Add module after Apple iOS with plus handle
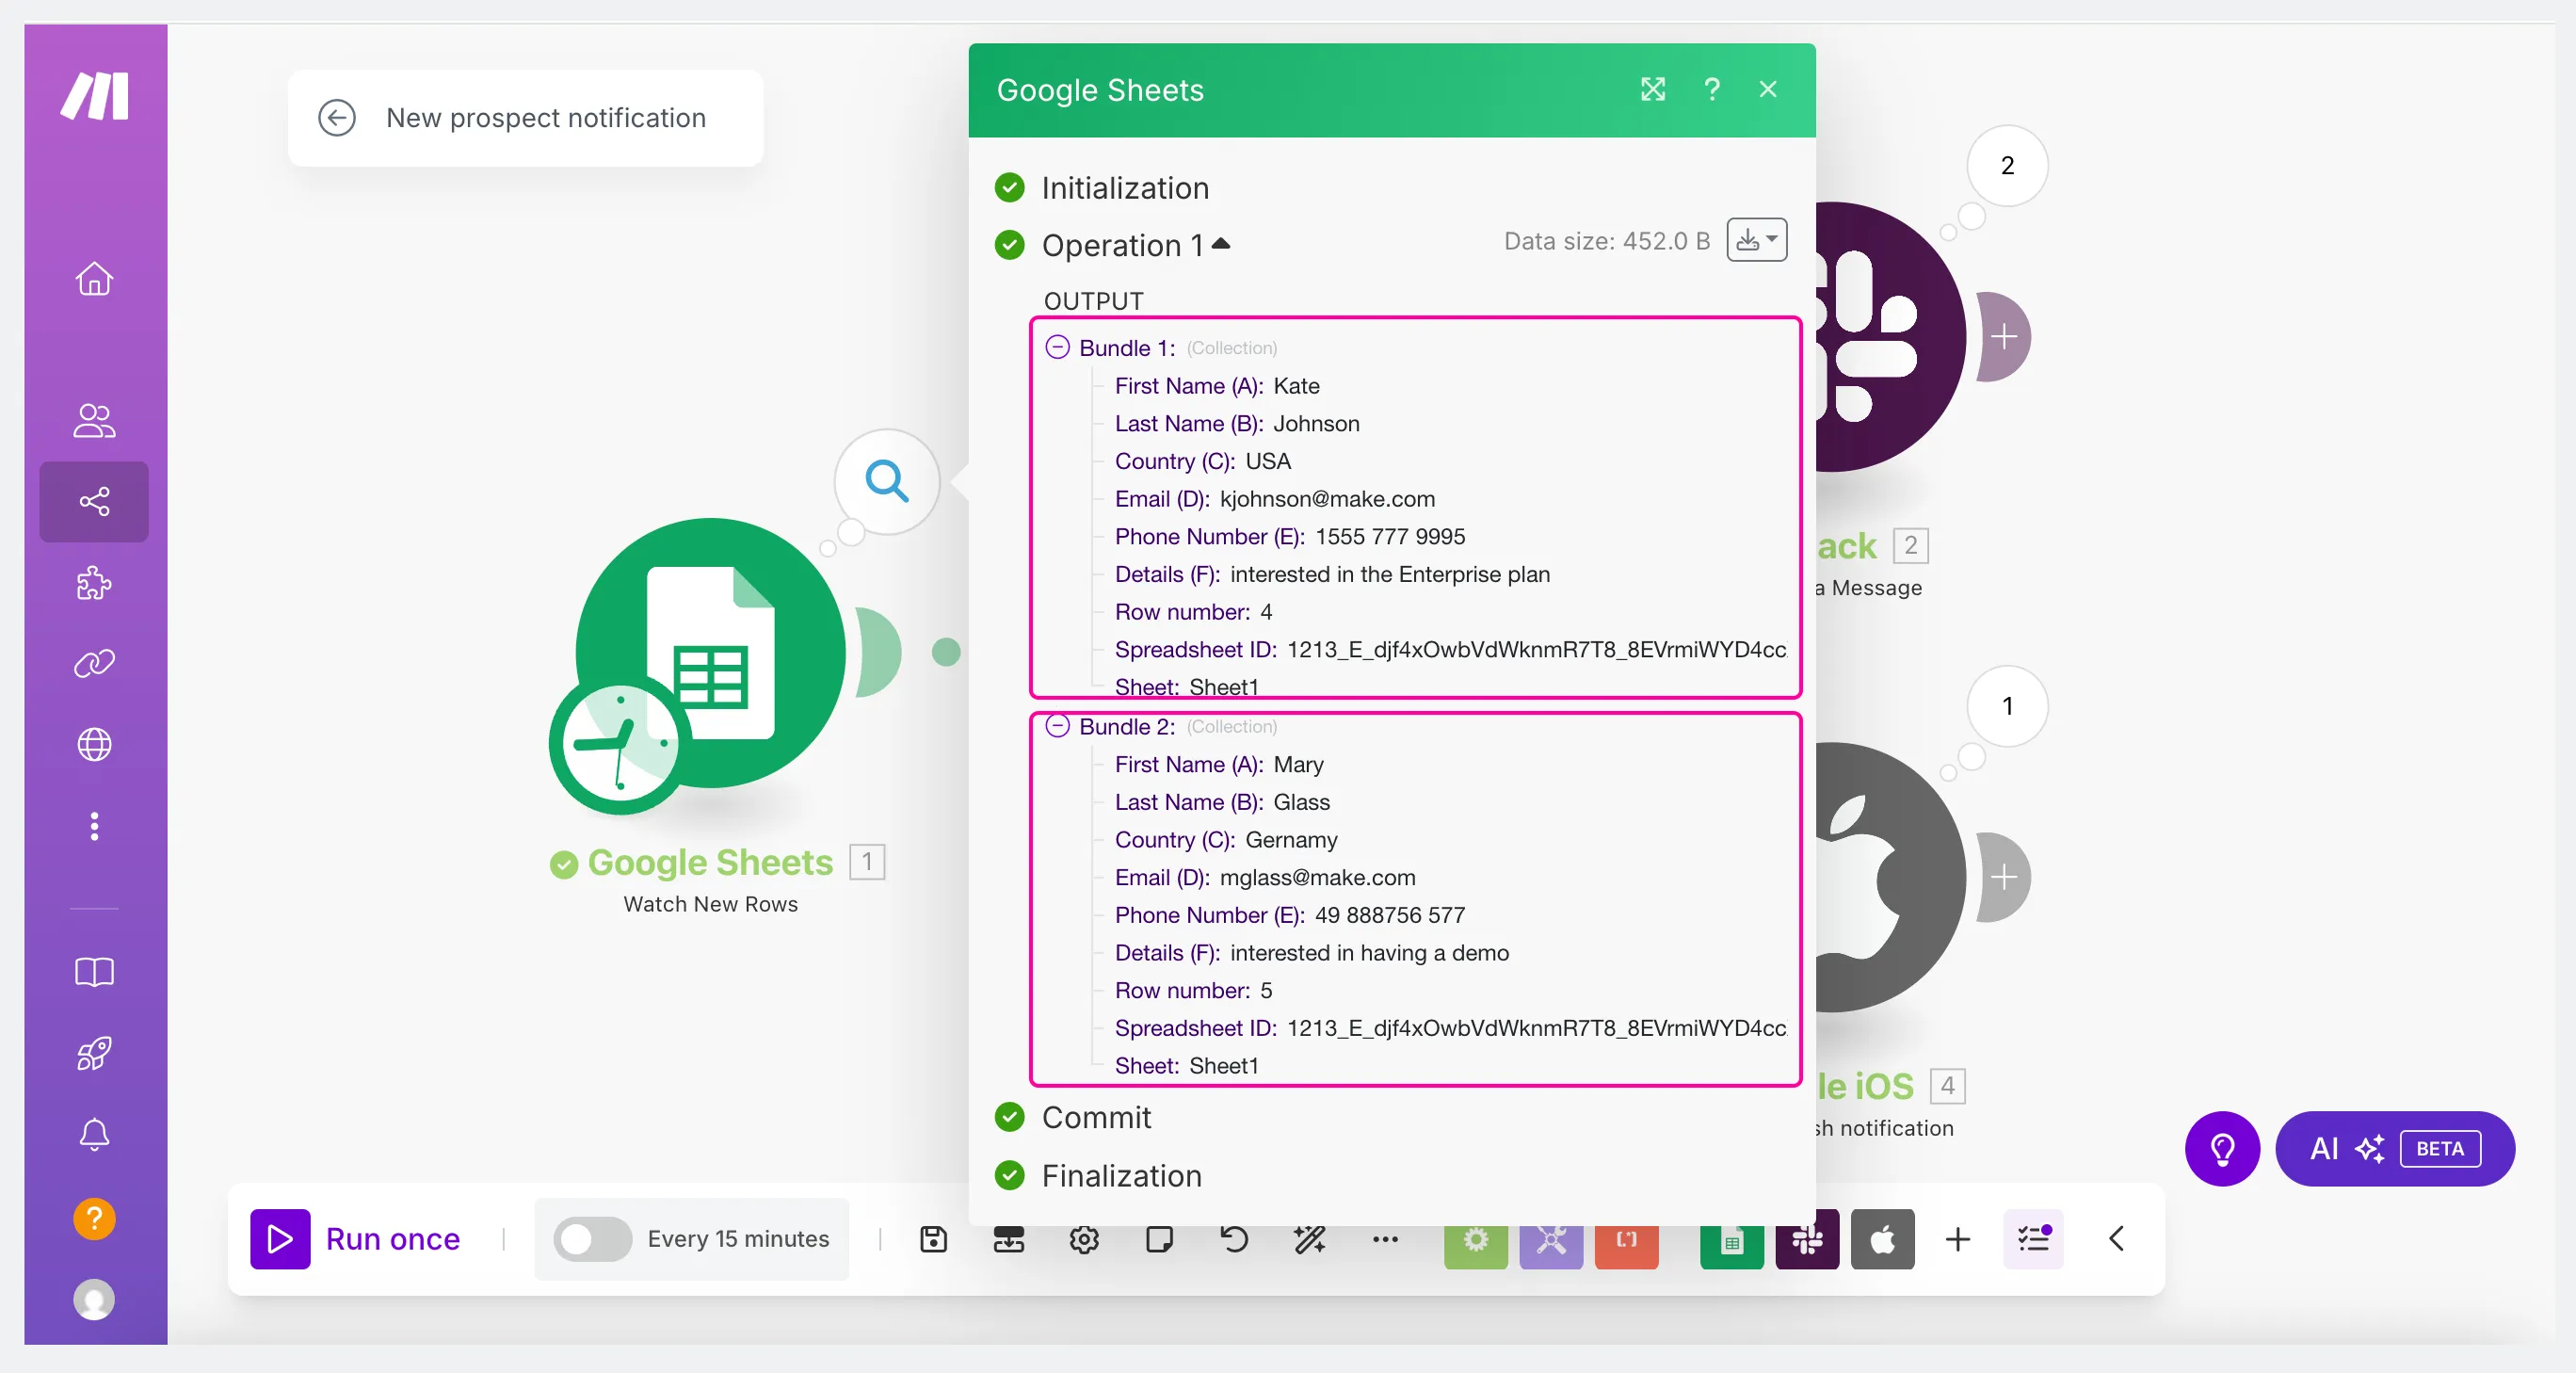 point(2003,877)
